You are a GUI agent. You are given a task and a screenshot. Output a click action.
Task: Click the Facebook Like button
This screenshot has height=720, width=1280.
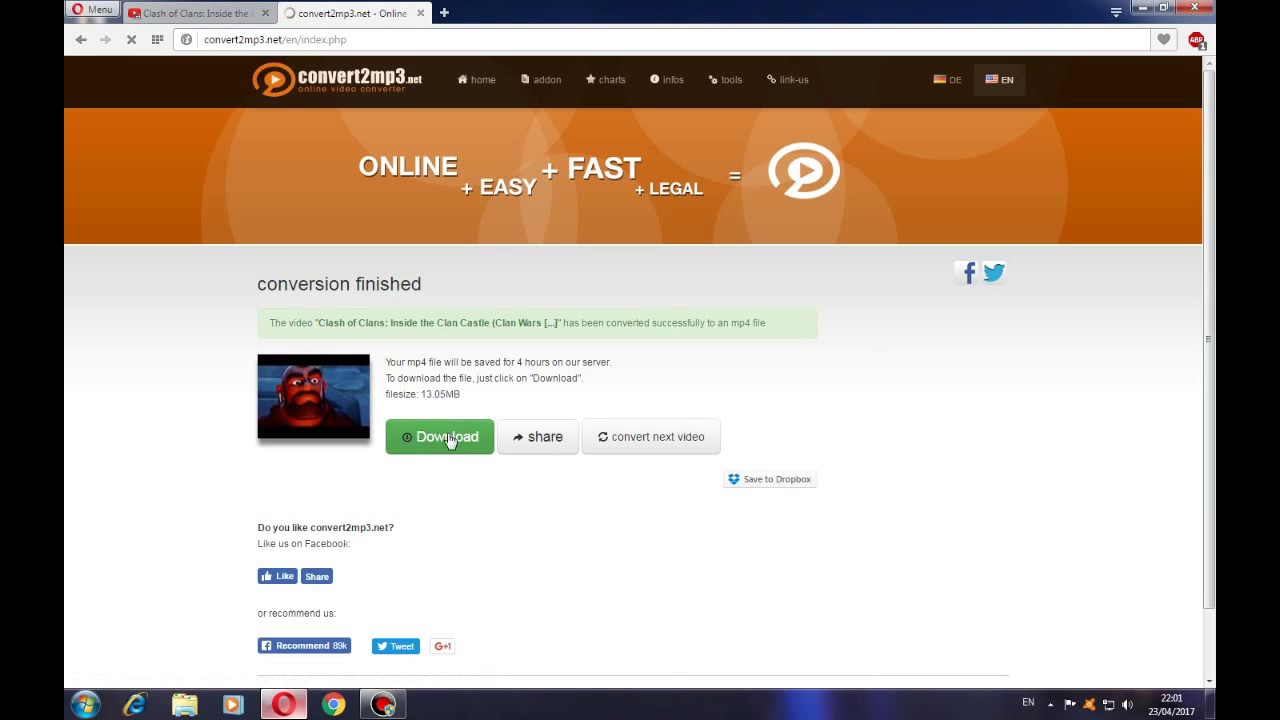click(x=277, y=576)
